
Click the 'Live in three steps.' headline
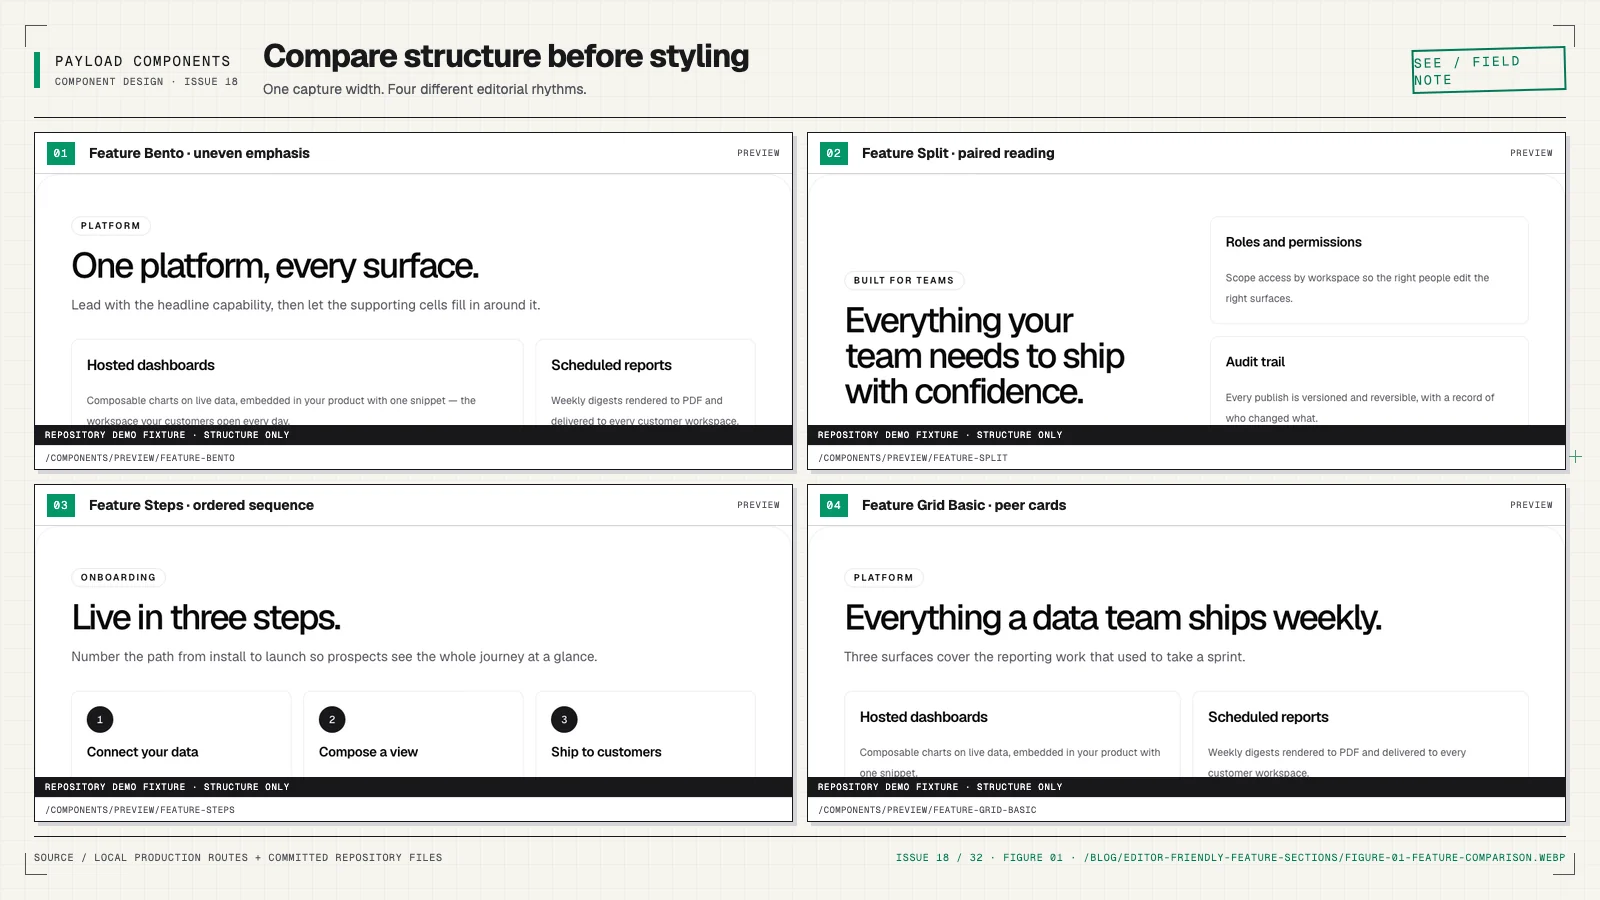[206, 618]
